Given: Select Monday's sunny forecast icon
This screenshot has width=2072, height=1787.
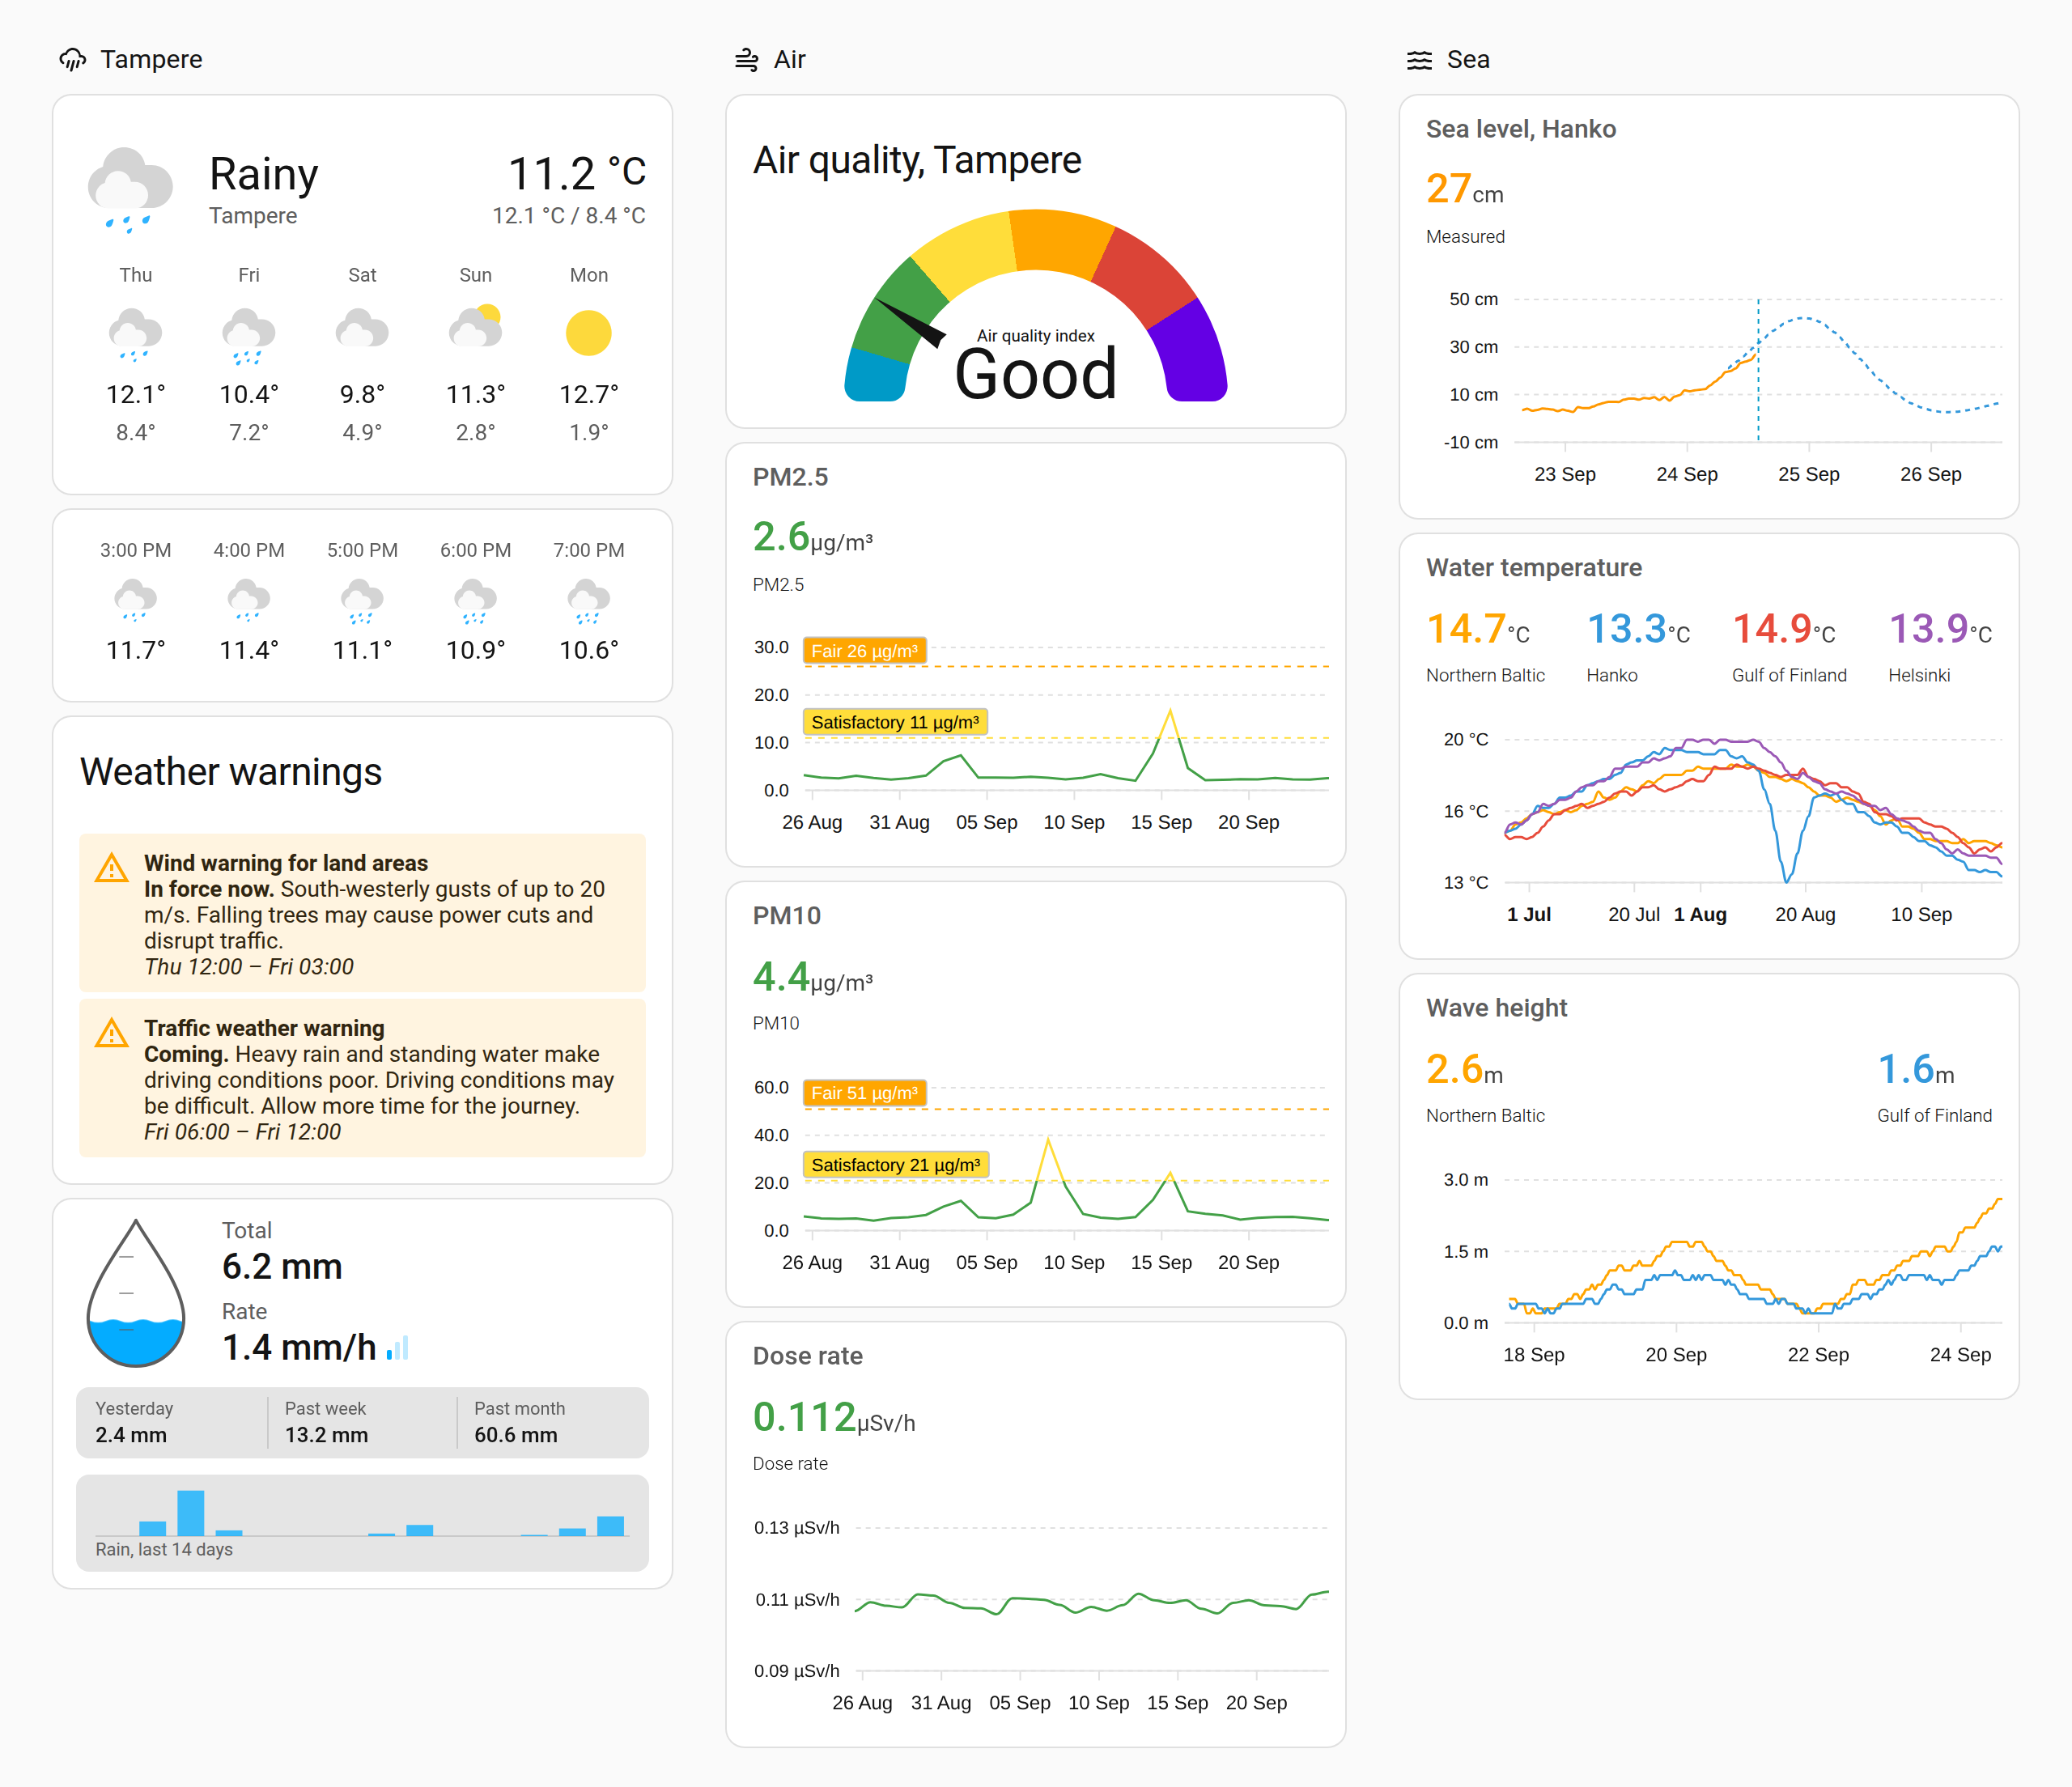Looking at the screenshot, I should (x=588, y=333).
